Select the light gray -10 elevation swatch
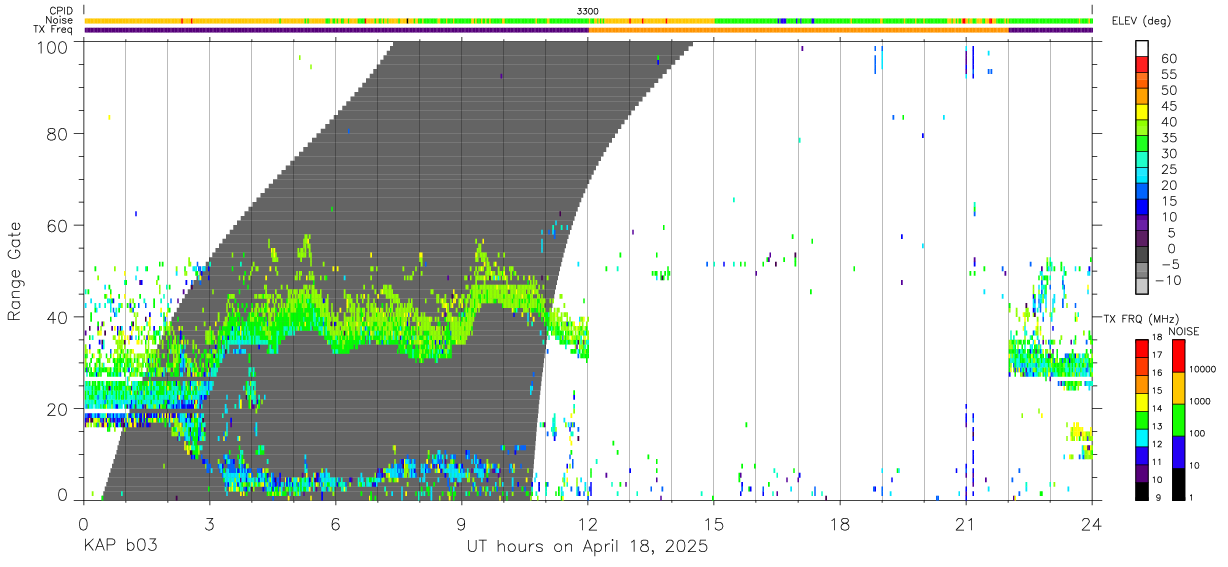The height and width of the screenshot is (567, 1228). (x=1142, y=288)
